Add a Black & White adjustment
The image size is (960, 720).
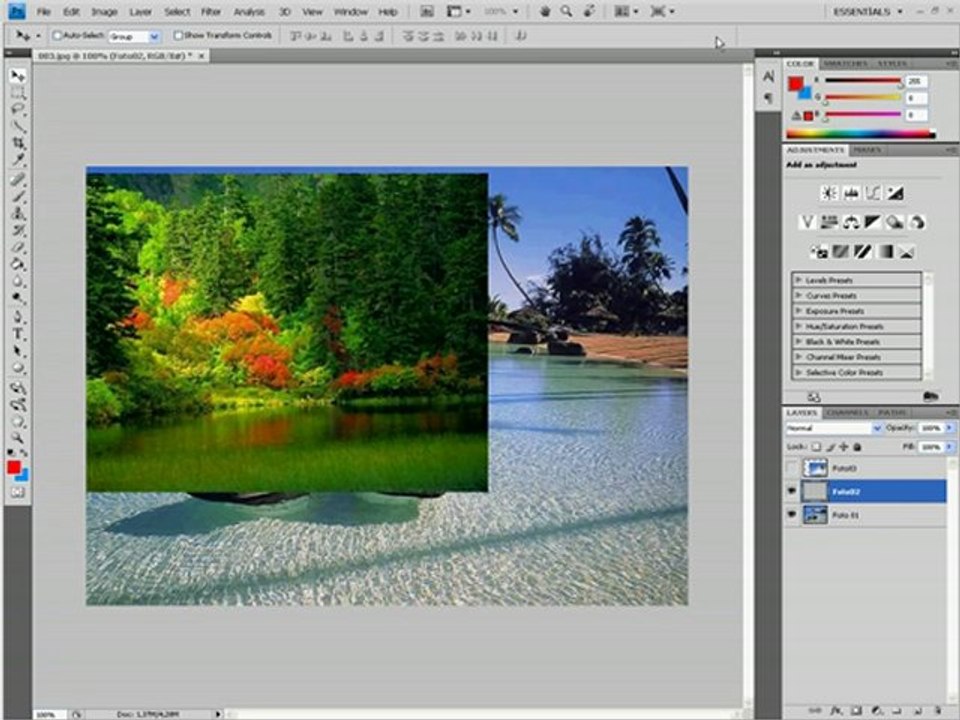pyautogui.click(x=872, y=222)
